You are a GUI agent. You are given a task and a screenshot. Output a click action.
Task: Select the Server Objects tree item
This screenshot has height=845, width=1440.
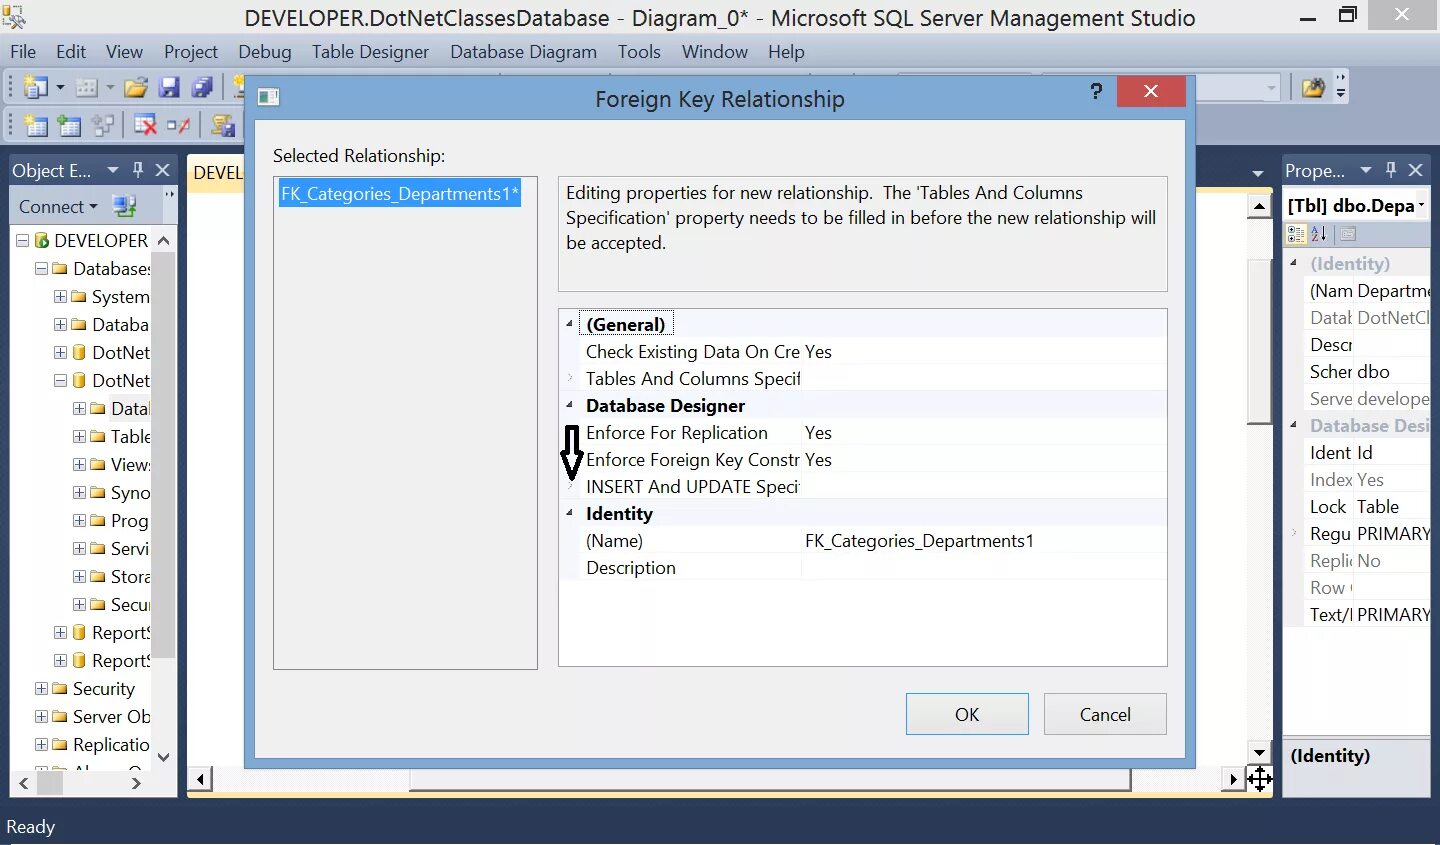point(111,716)
